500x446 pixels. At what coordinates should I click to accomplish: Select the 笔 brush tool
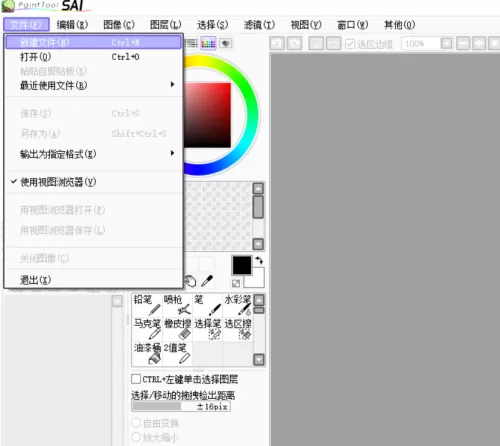207,305
